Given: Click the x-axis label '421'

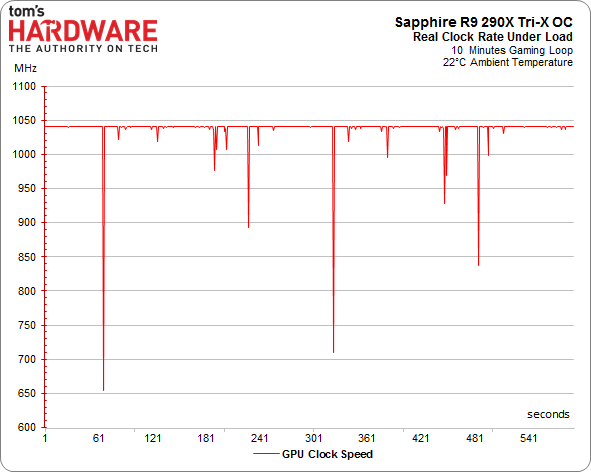Looking at the screenshot, I should (421, 438).
